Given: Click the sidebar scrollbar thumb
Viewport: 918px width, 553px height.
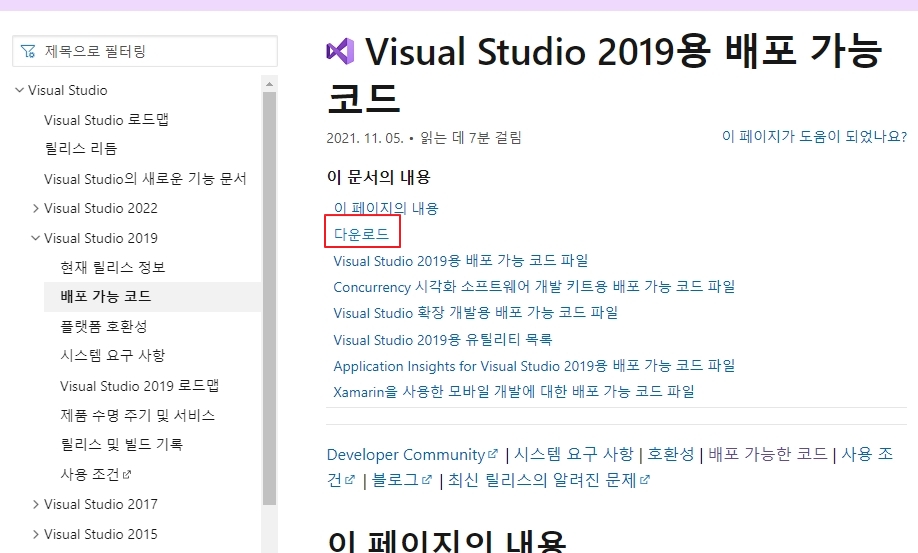Looking at the screenshot, I should [269, 298].
